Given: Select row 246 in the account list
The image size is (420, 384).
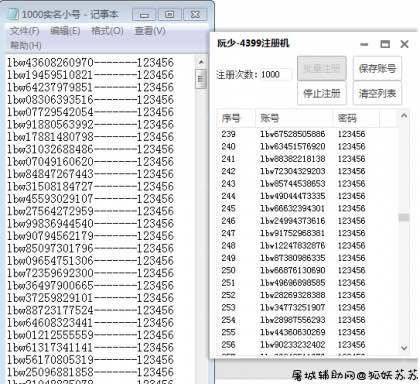Looking at the screenshot, I should click(307, 221).
